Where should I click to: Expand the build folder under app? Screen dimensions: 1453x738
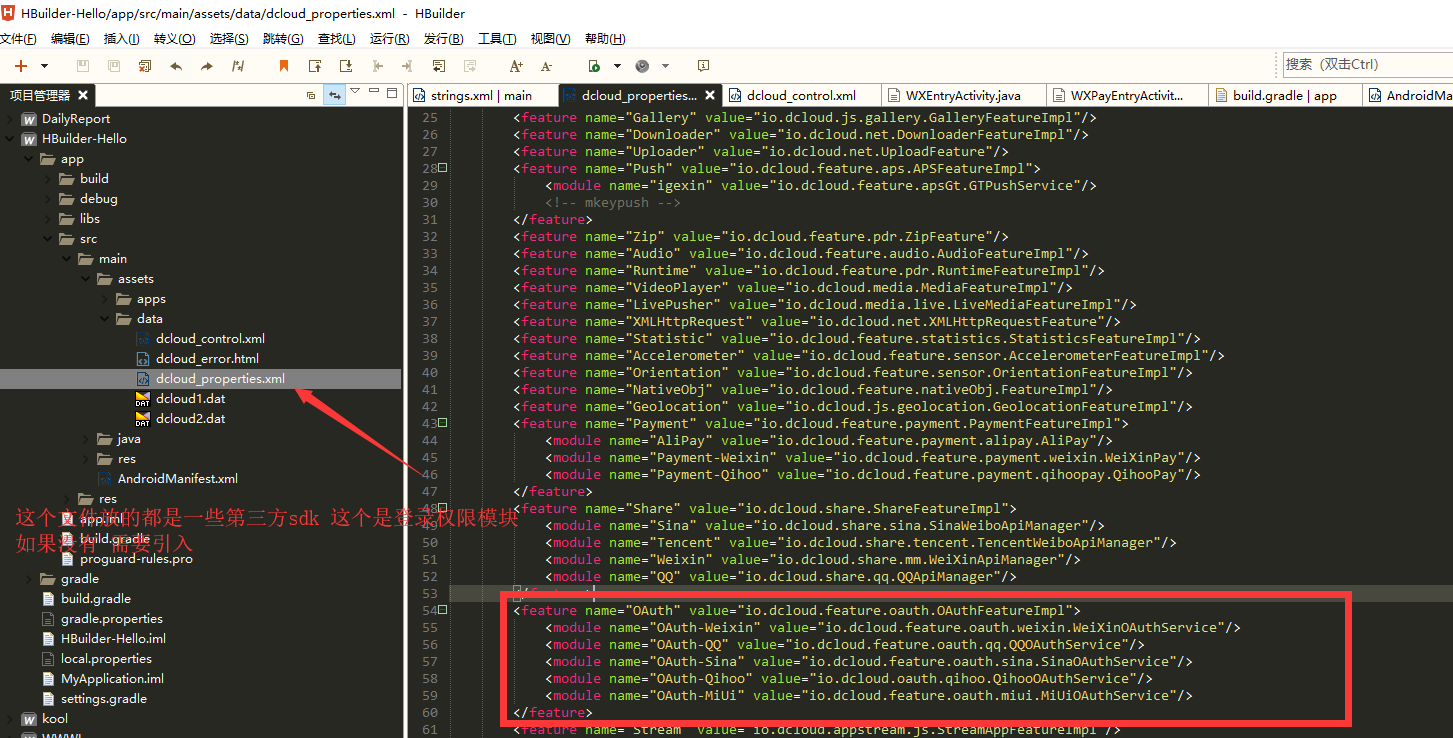click(x=48, y=179)
